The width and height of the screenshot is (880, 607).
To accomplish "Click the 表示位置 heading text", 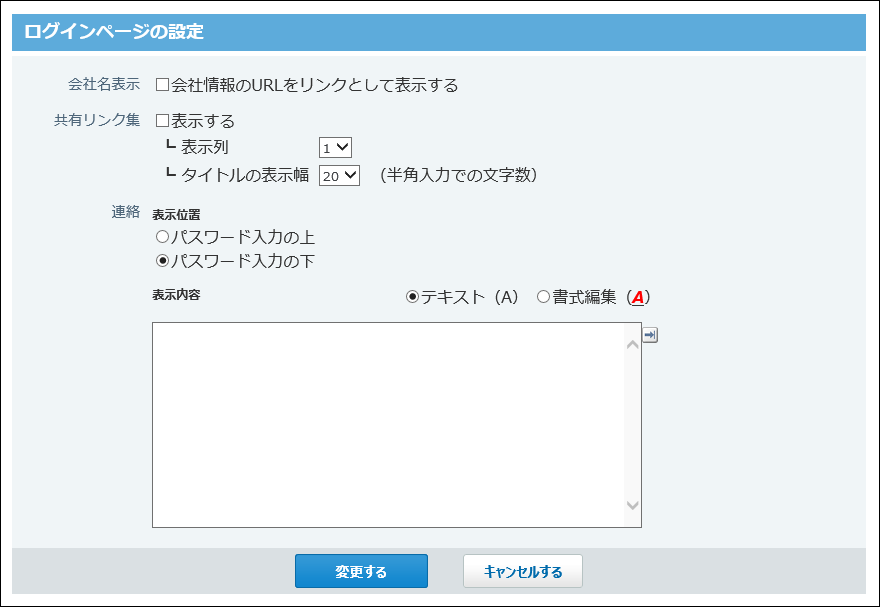I will (176, 215).
